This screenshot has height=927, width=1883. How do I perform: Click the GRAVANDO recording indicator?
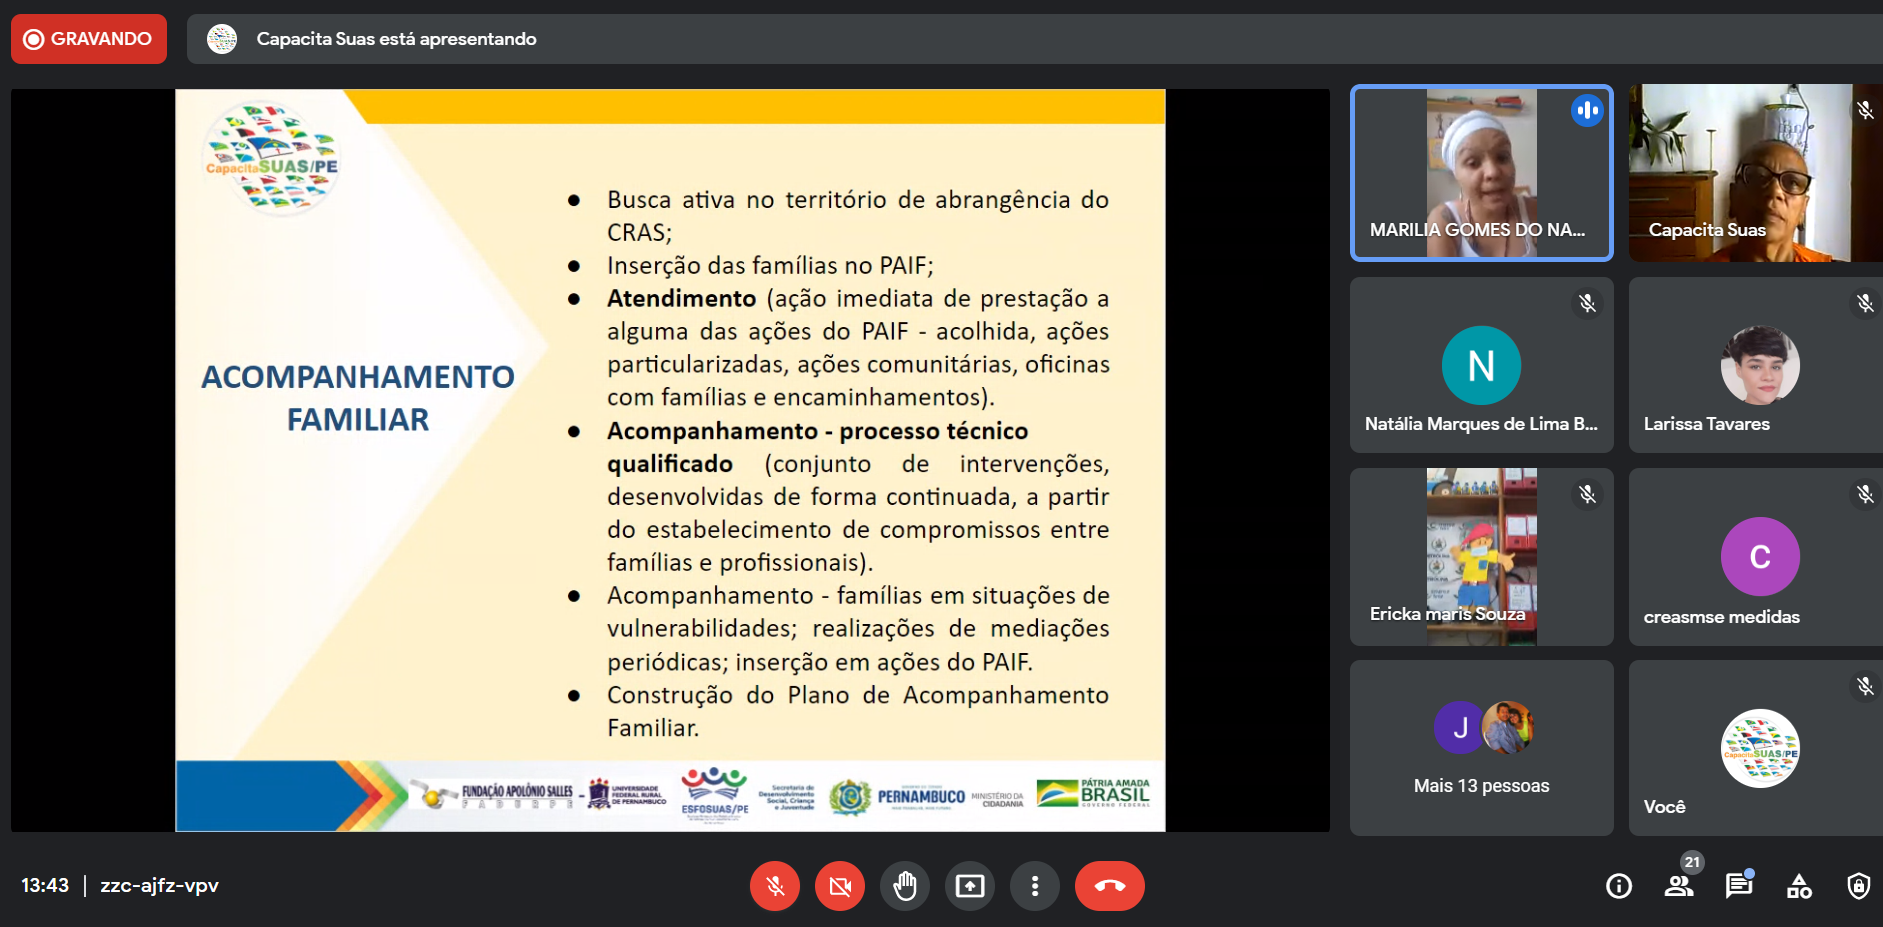tap(89, 39)
